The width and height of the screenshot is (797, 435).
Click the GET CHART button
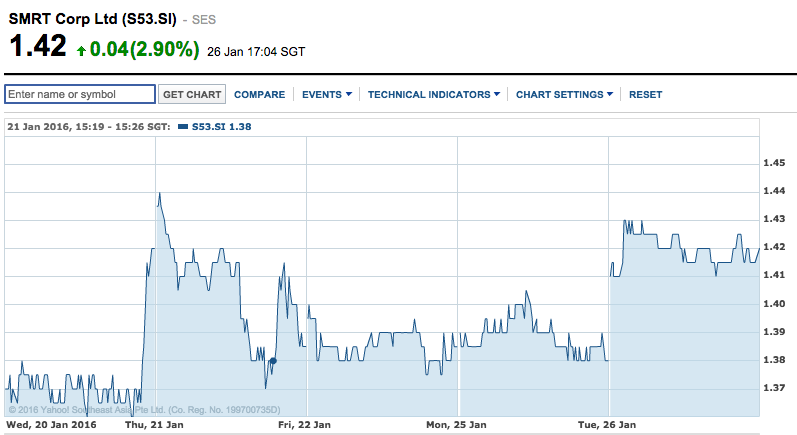click(192, 95)
